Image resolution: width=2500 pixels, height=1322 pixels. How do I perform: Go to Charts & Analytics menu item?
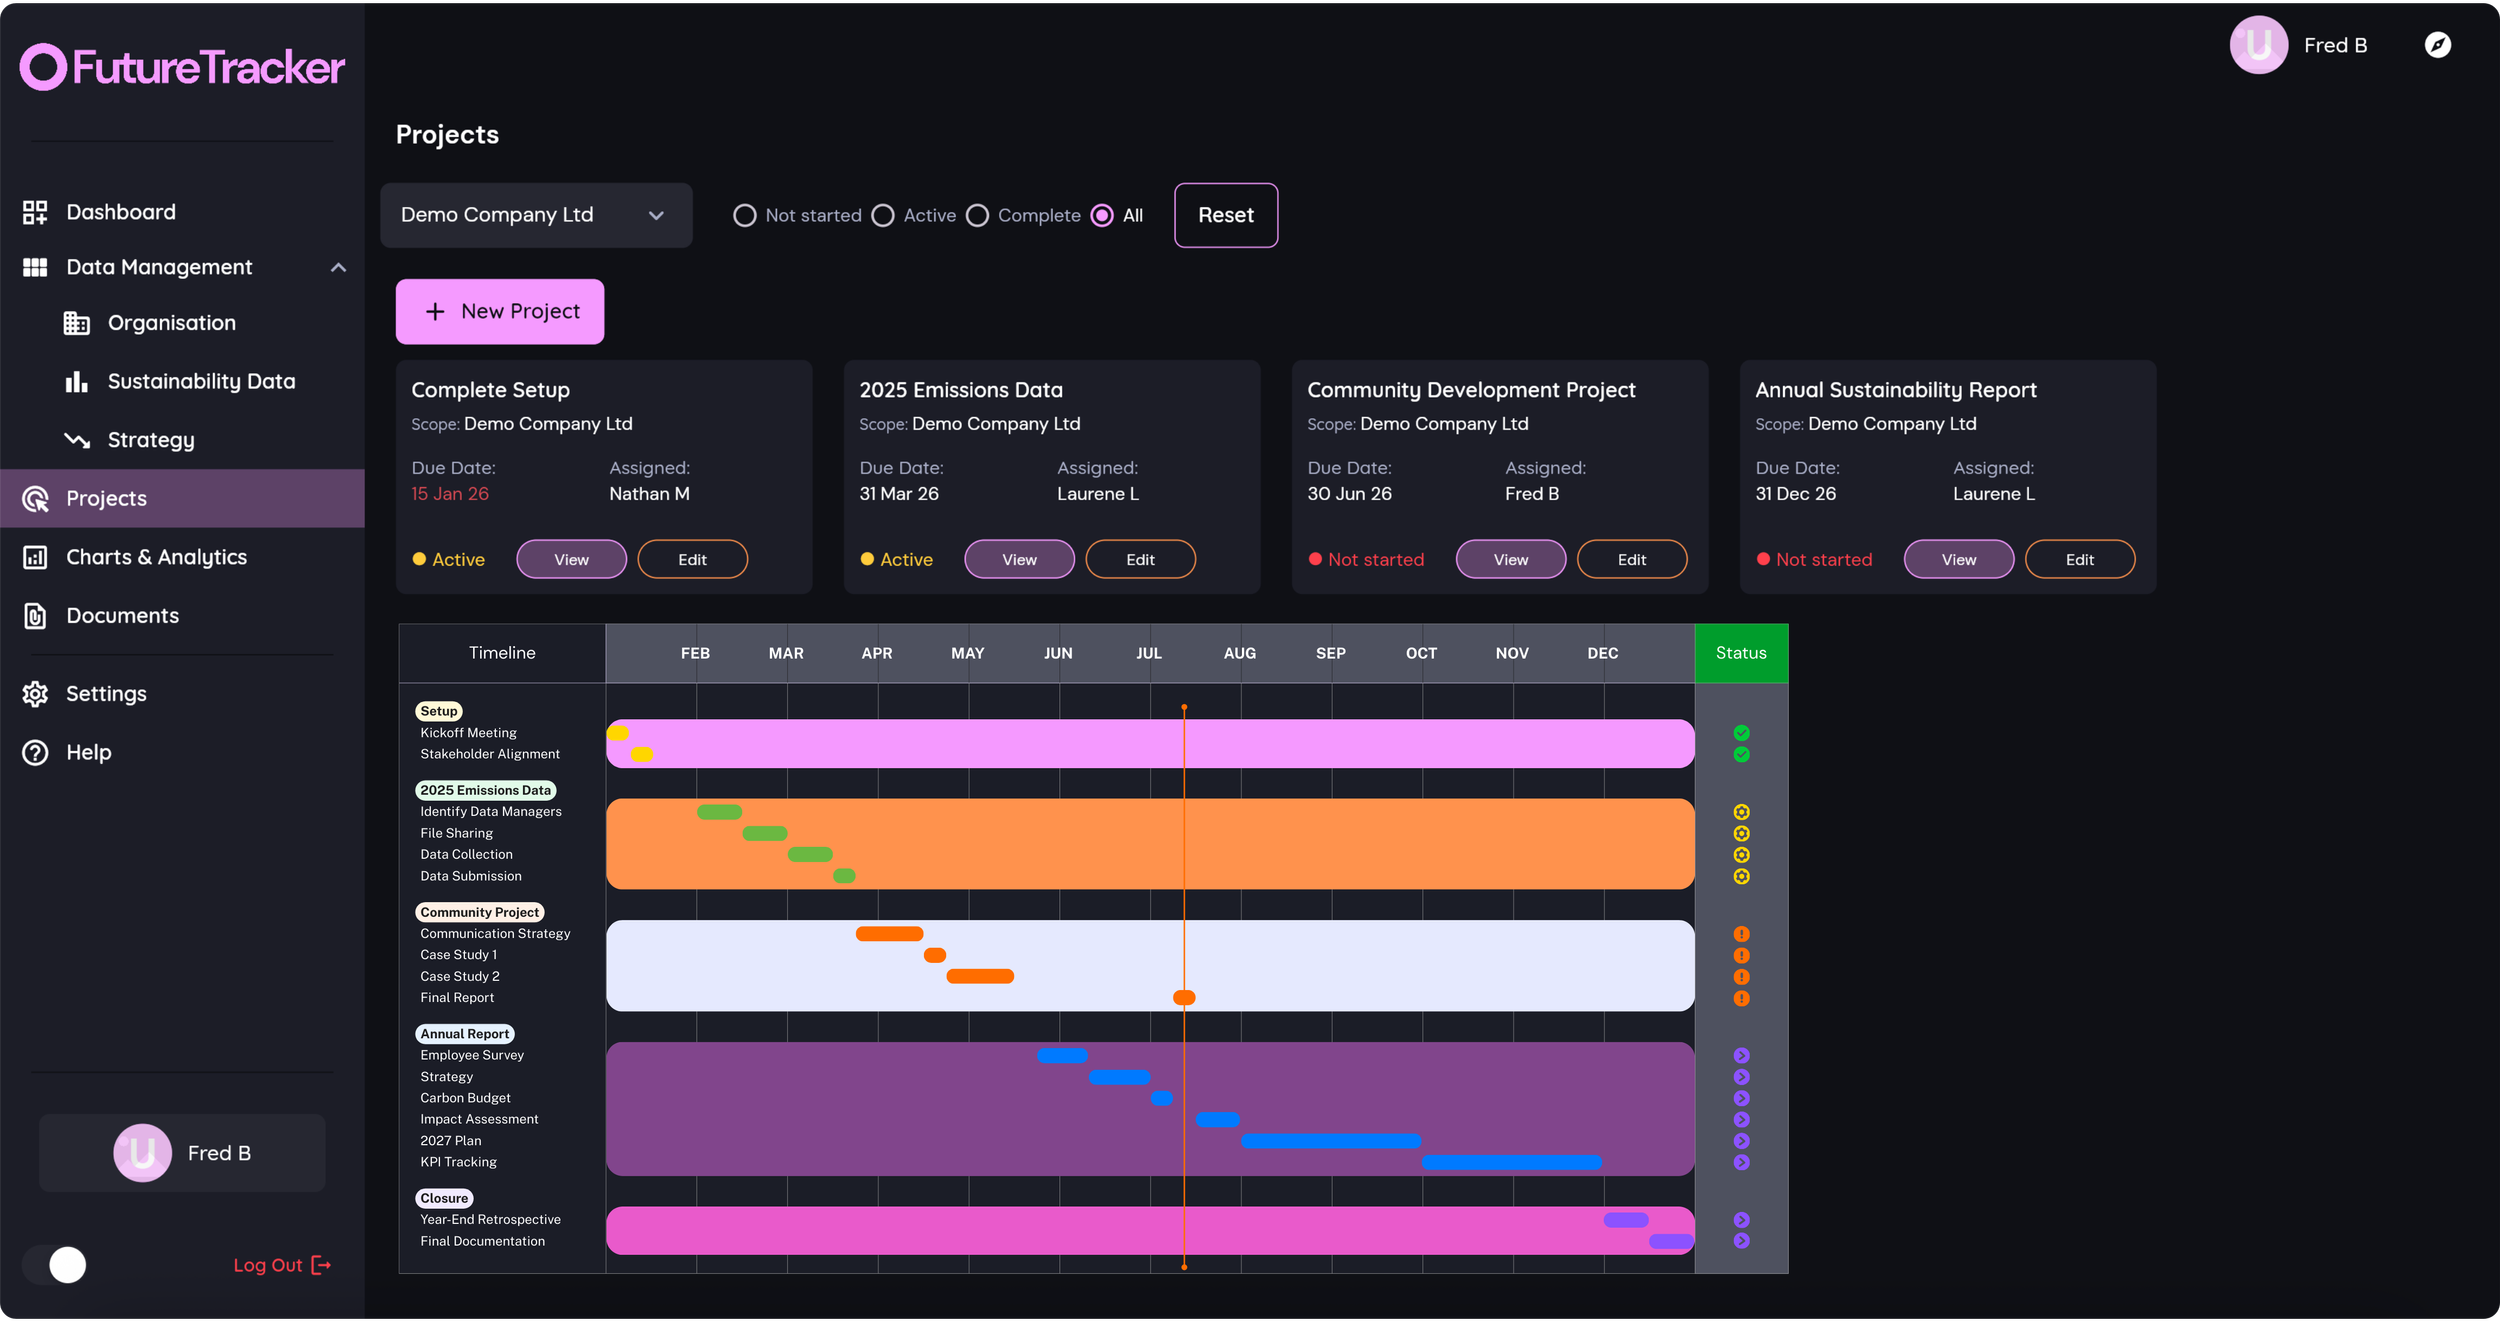156,557
